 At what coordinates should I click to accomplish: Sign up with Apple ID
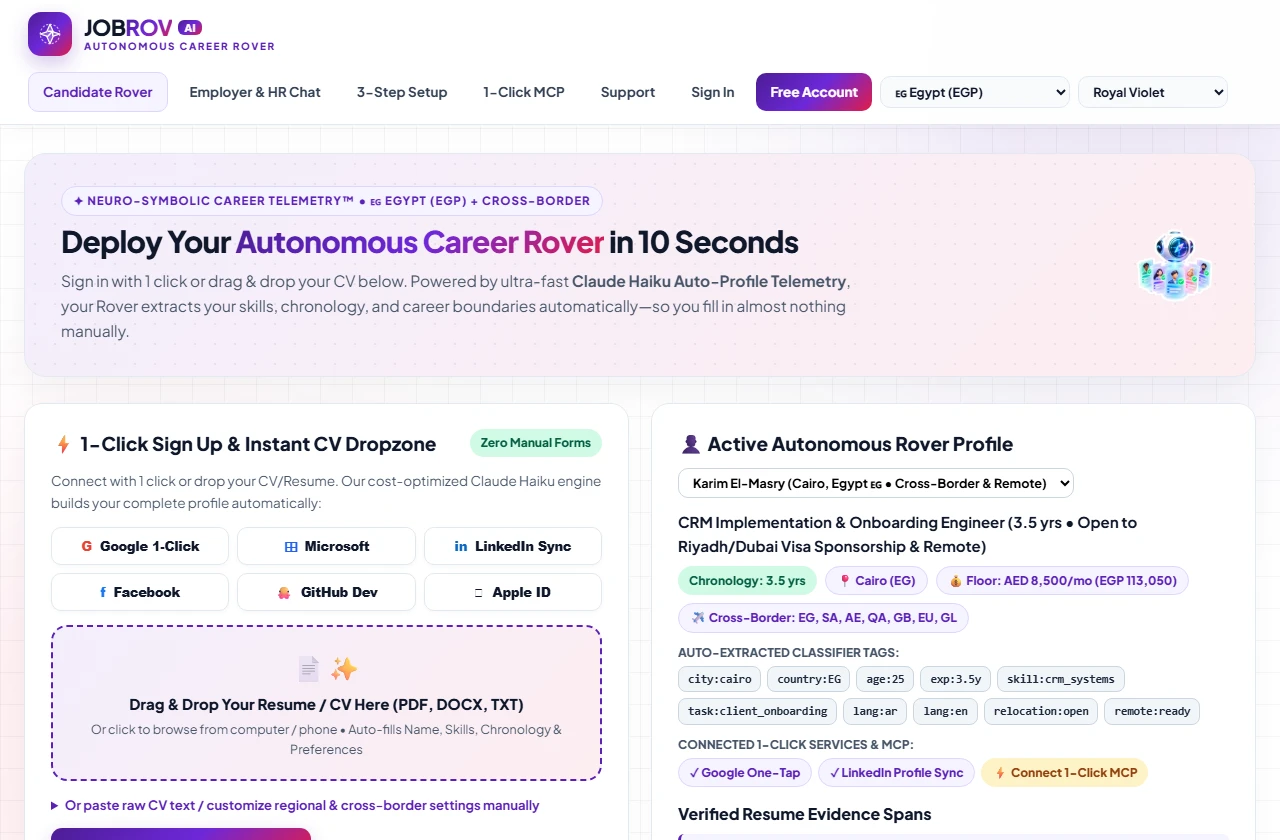[513, 592]
